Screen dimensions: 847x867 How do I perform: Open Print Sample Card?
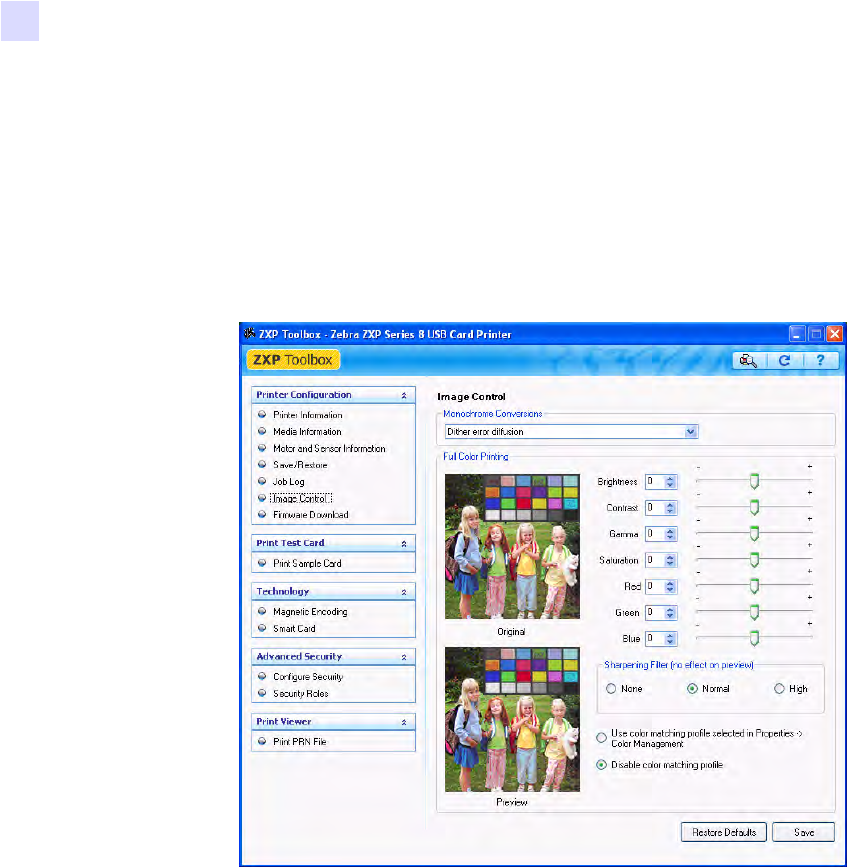(x=307, y=563)
